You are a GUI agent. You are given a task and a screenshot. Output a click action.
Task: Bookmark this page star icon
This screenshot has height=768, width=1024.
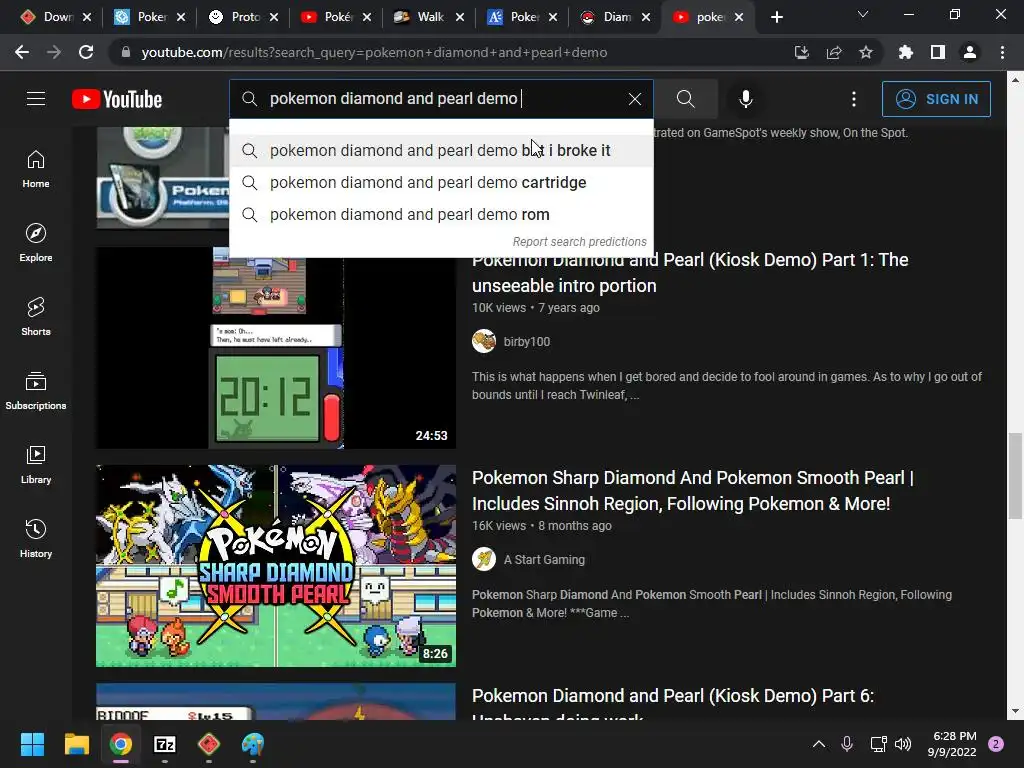(865, 52)
